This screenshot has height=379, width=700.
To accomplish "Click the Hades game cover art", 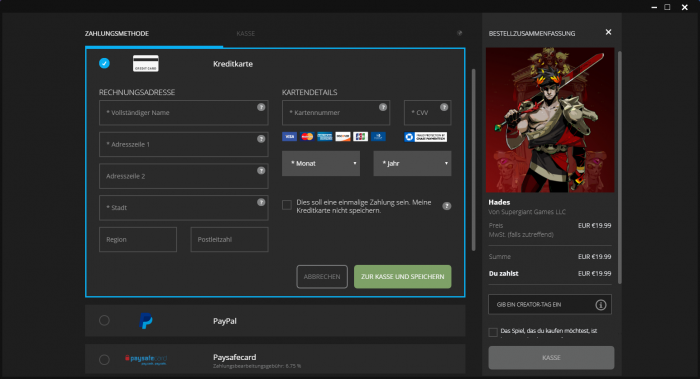I will click(550, 120).
